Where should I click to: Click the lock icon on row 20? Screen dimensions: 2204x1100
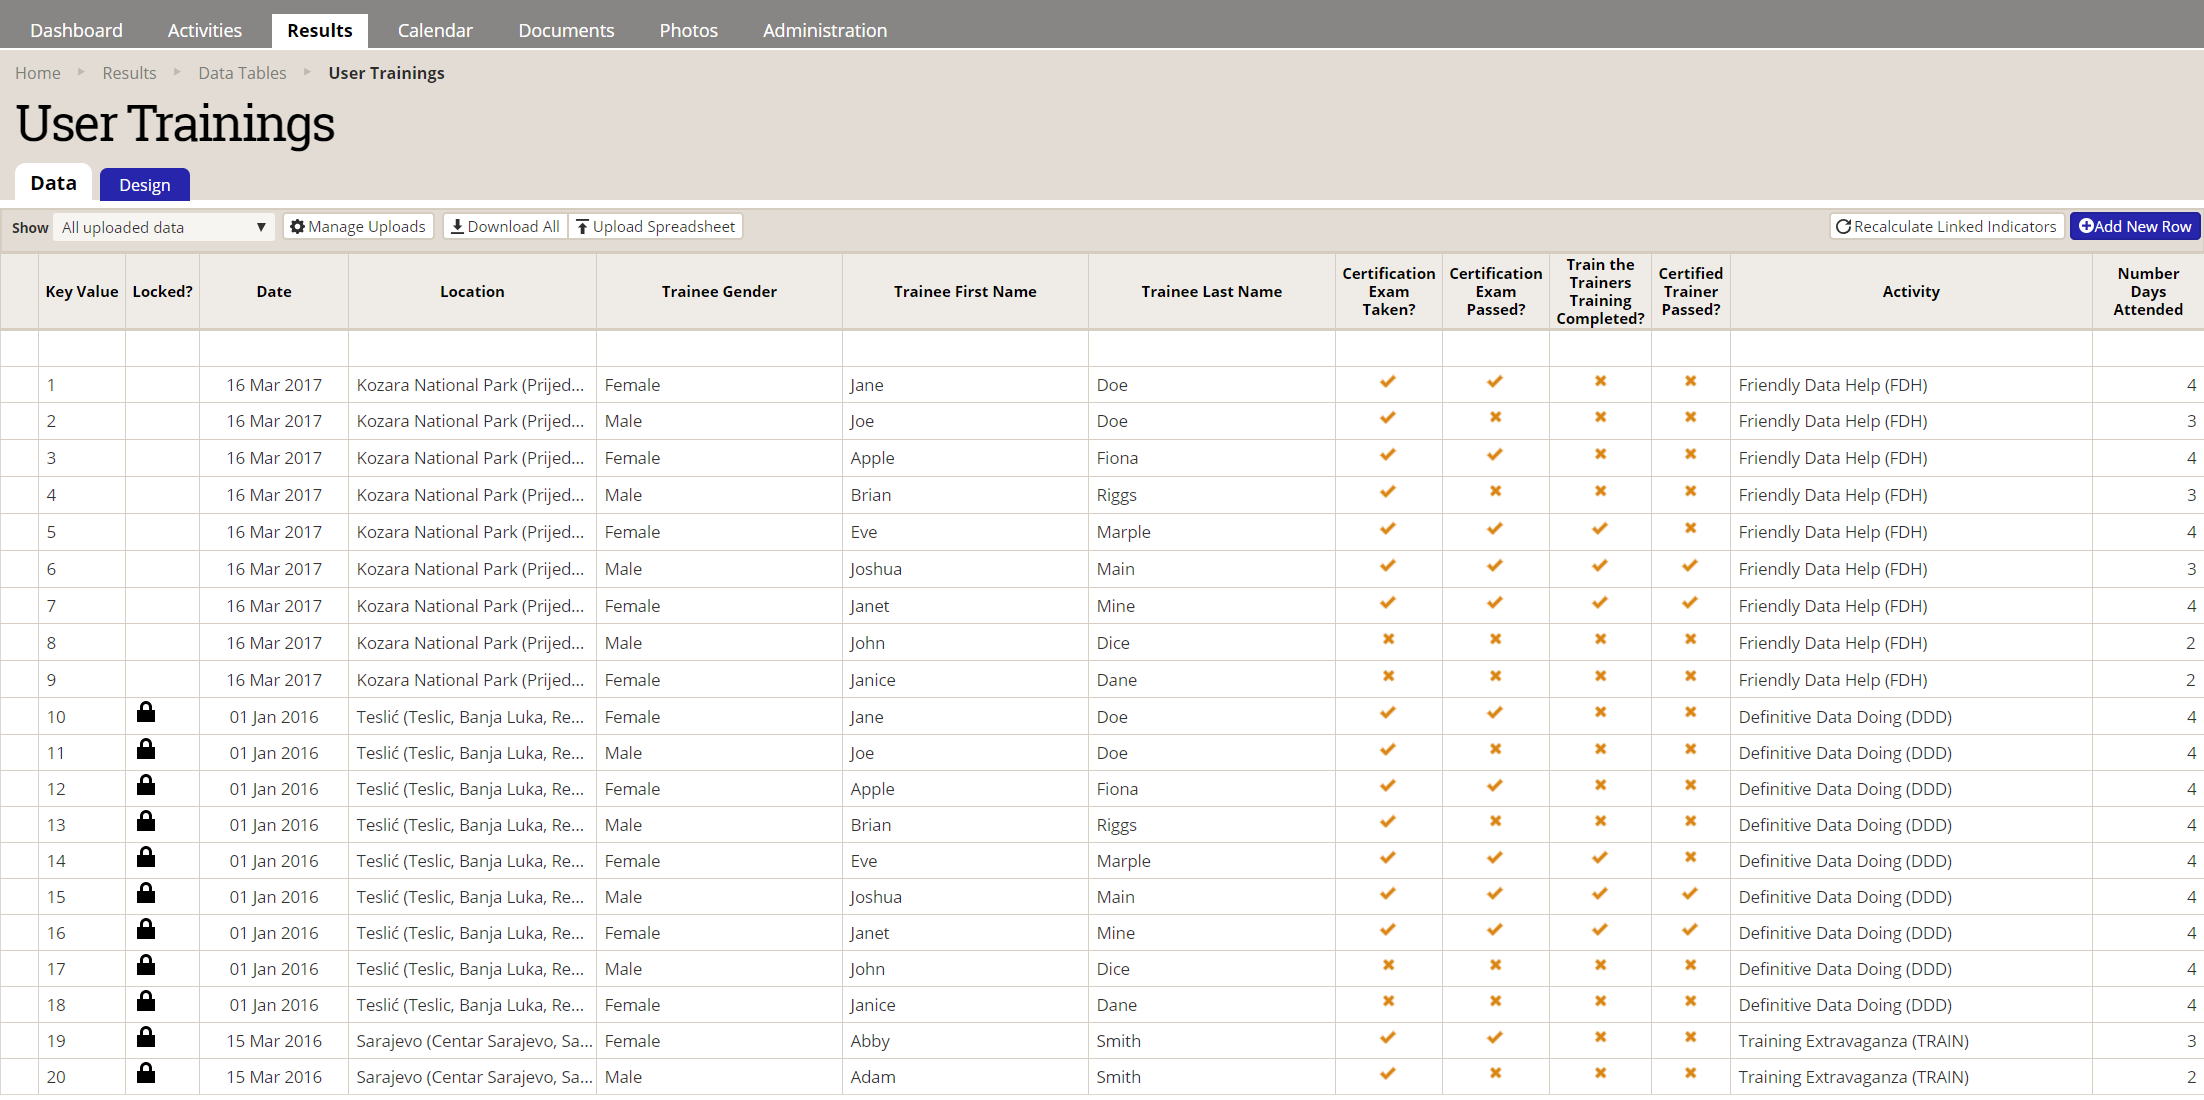point(146,1073)
